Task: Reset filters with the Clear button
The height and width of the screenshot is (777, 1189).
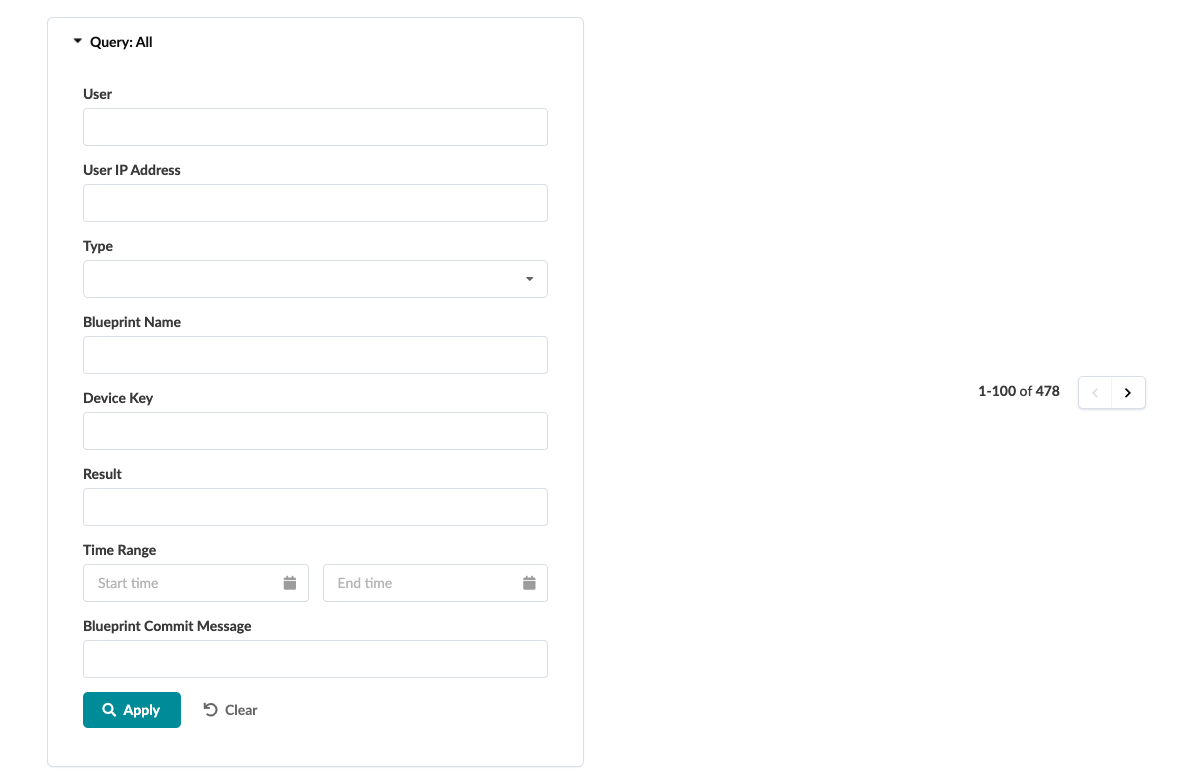Action: pos(231,710)
